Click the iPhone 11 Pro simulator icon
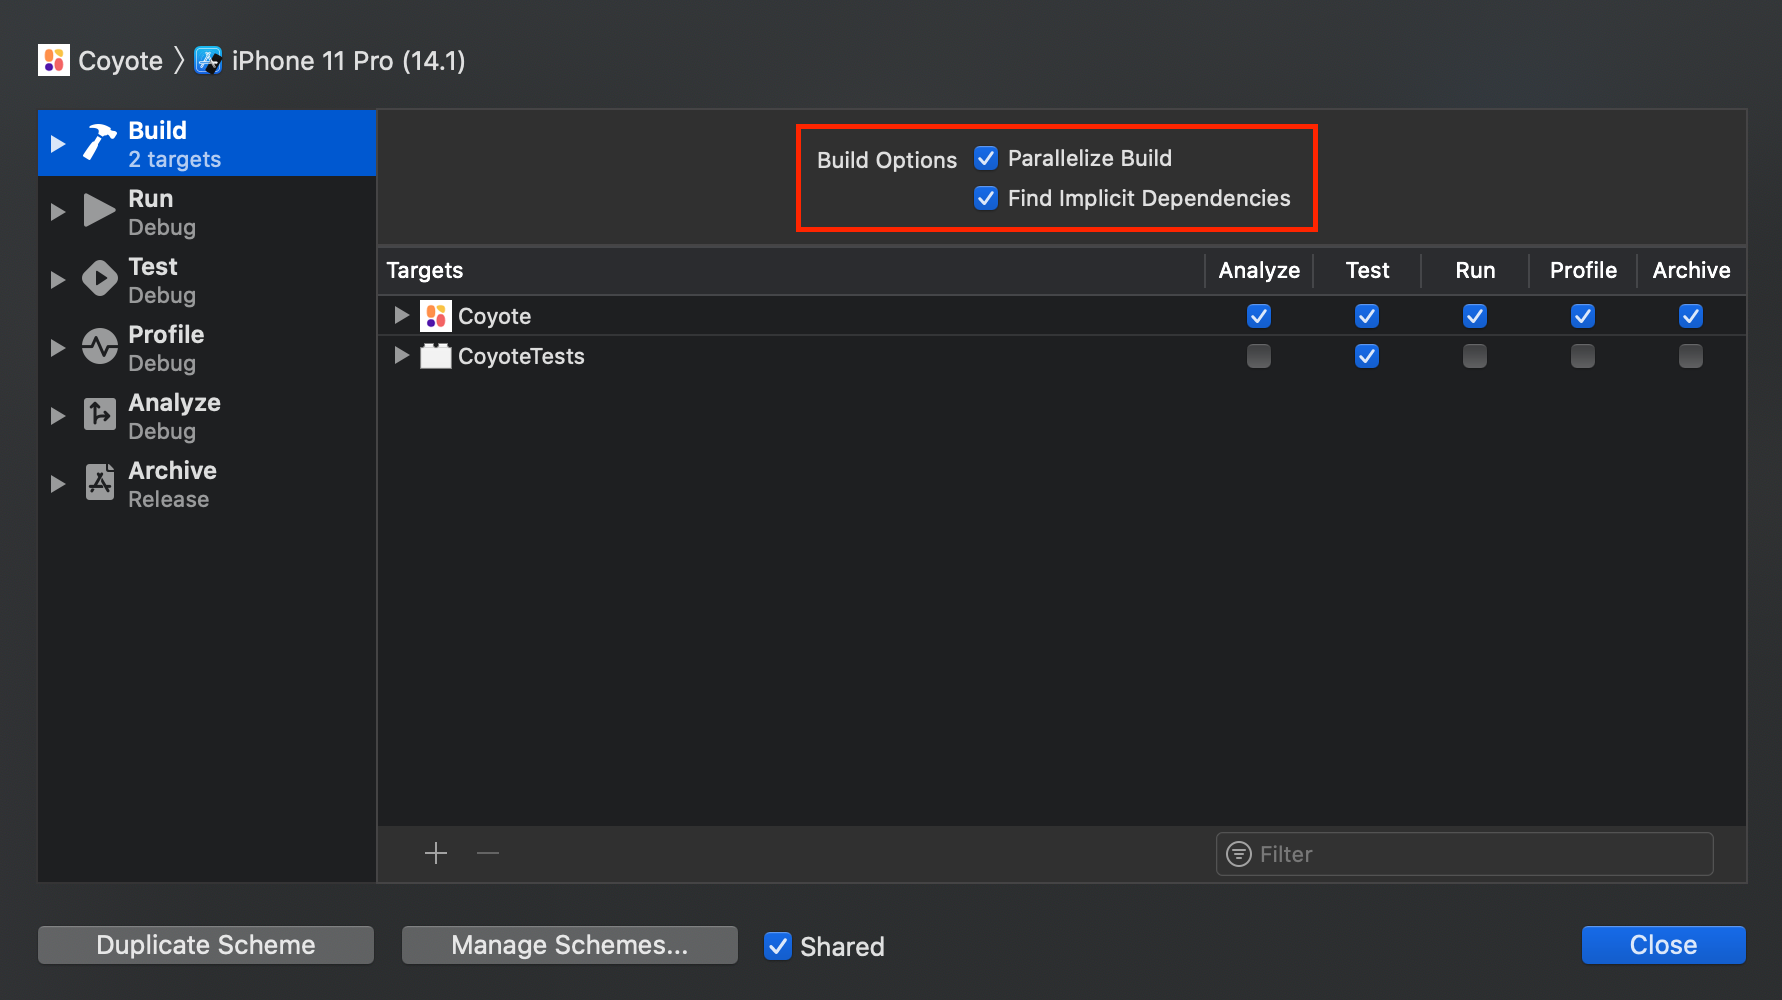This screenshot has height=1000, width=1782. tap(208, 60)
